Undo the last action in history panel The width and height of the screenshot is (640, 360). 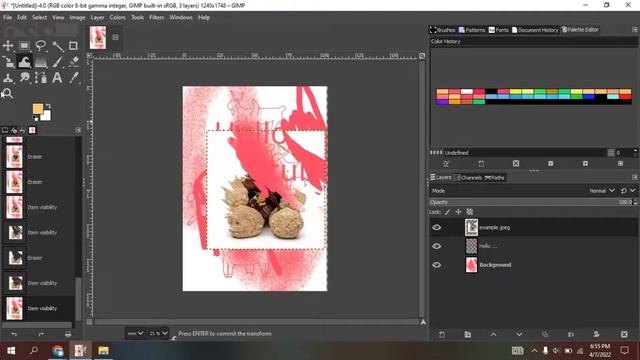point(14,334)
